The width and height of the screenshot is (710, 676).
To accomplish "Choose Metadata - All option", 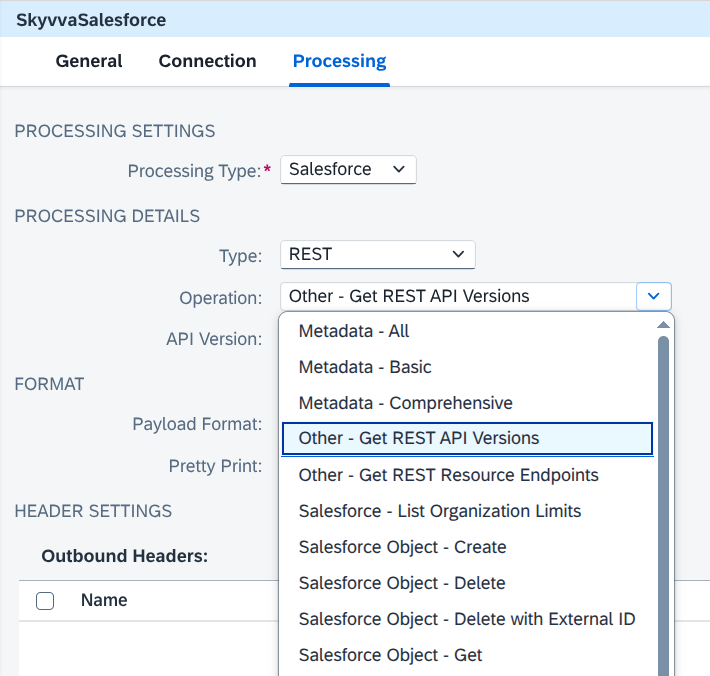I will [x=467, y=331].
